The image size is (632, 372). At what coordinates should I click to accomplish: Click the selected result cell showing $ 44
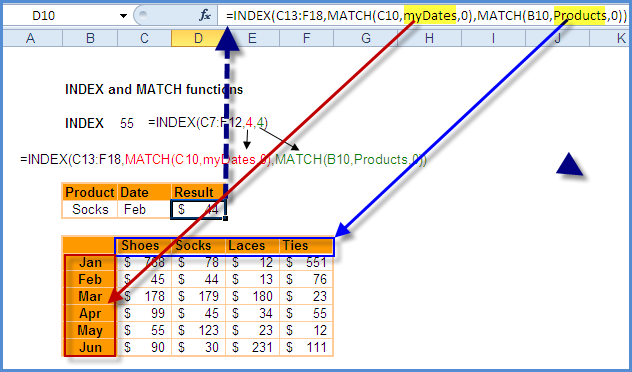pos(198,210)
